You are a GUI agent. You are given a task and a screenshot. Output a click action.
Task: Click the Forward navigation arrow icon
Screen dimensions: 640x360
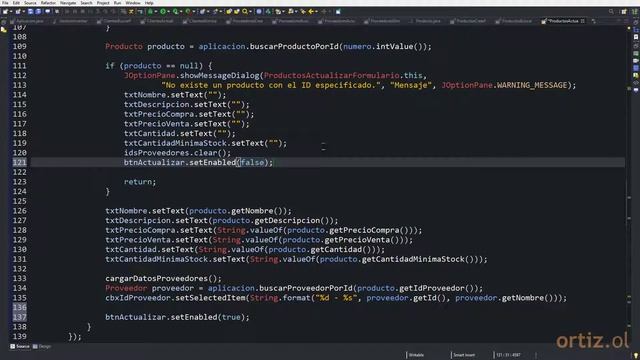324,11
